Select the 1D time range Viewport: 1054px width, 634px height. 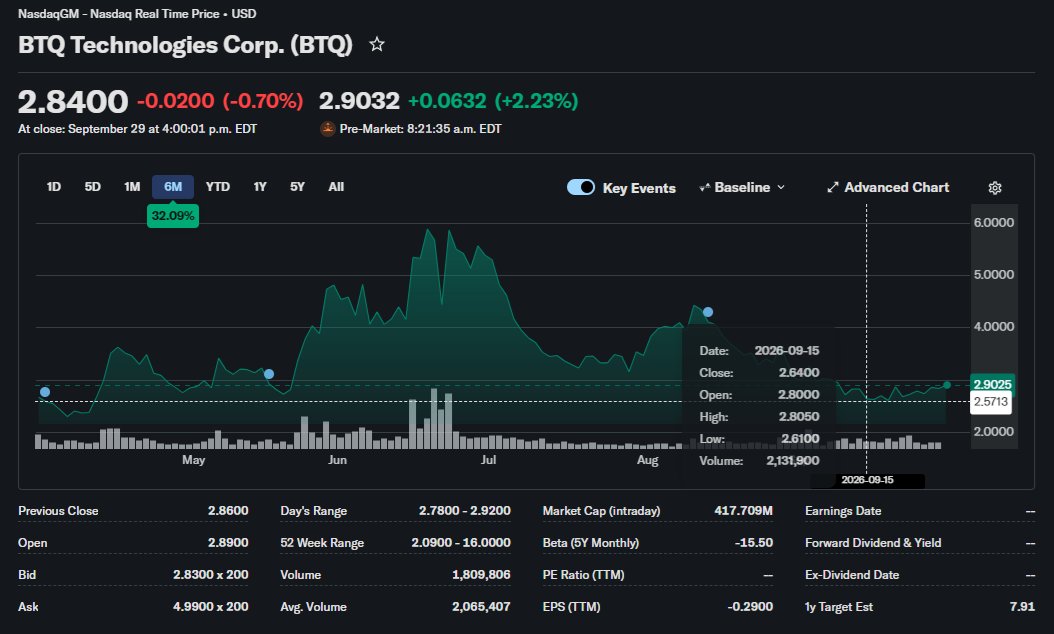tap(54, 187)
